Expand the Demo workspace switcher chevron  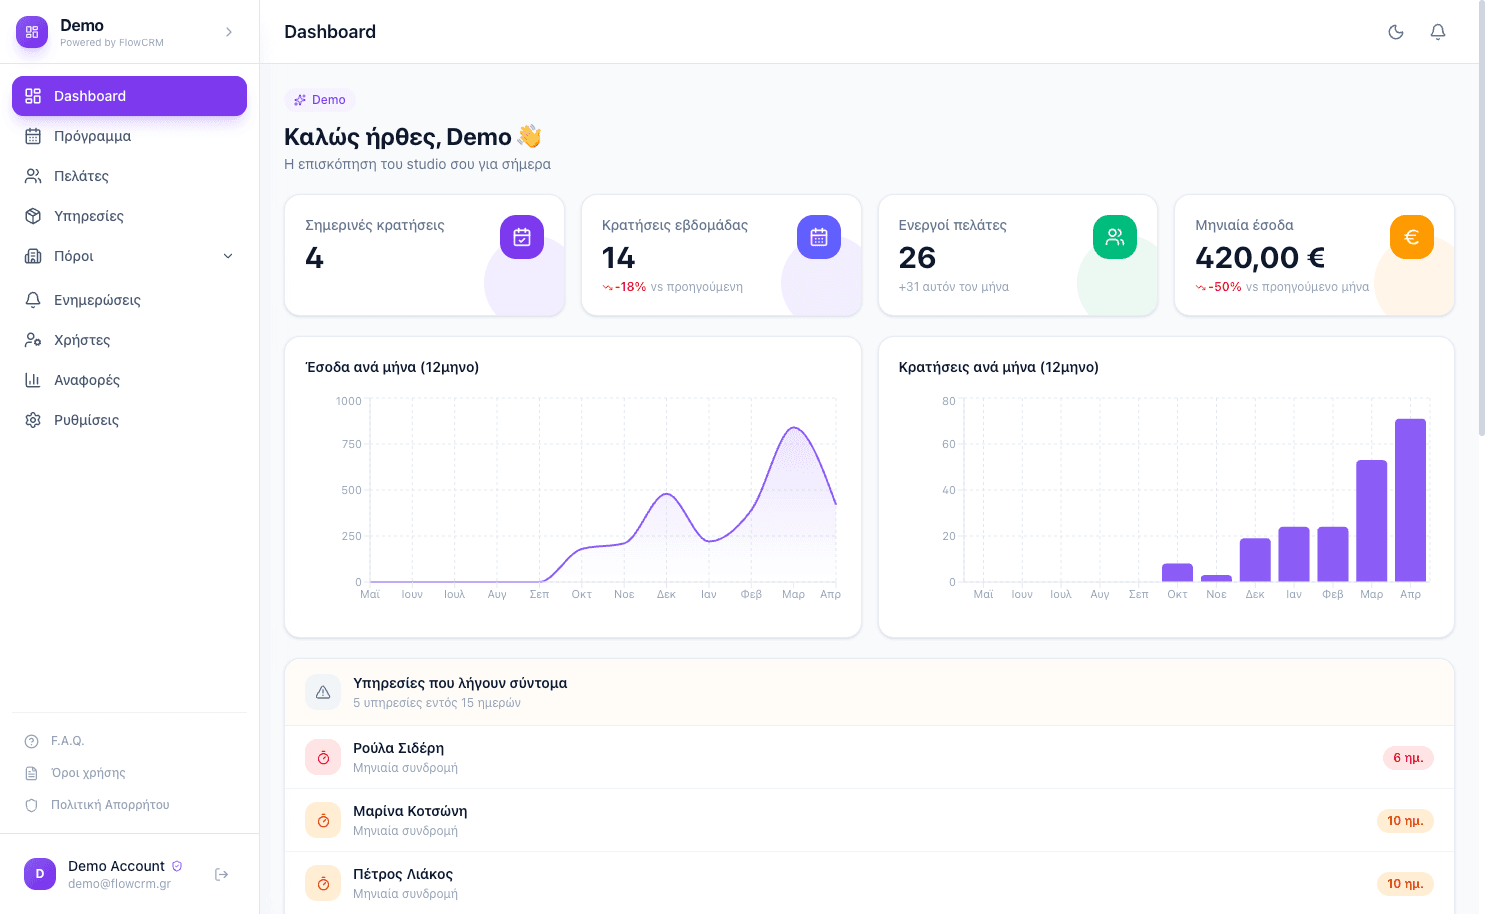click(x=229, y=32)
